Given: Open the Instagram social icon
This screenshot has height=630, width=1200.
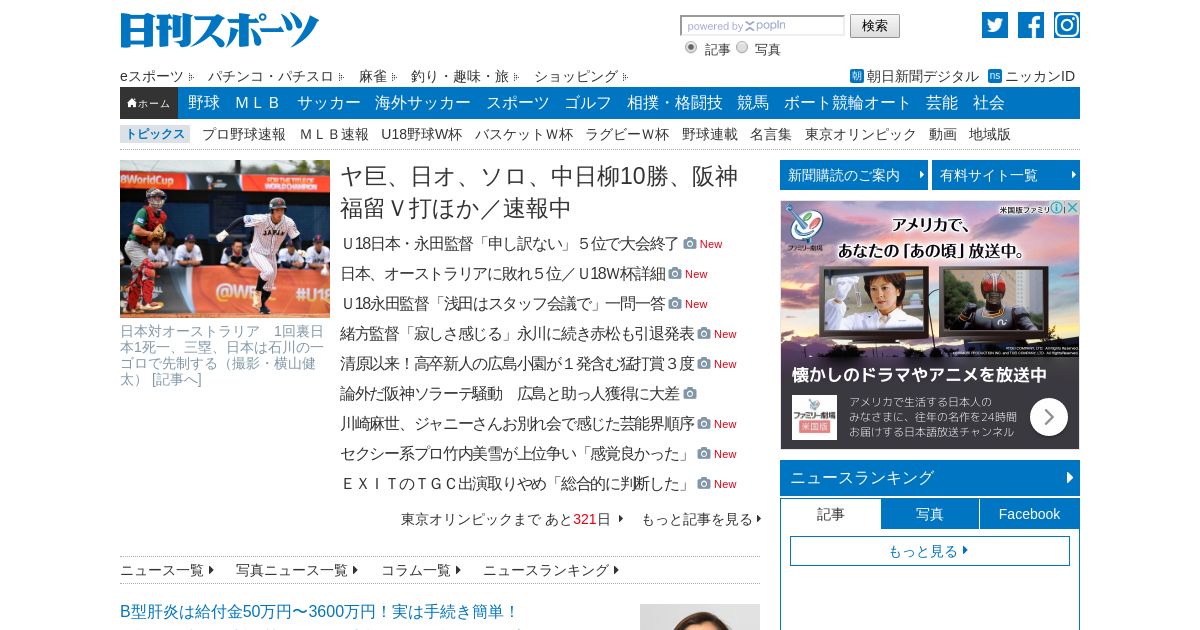Looking at the screenshot, I should click(1067, 25).
